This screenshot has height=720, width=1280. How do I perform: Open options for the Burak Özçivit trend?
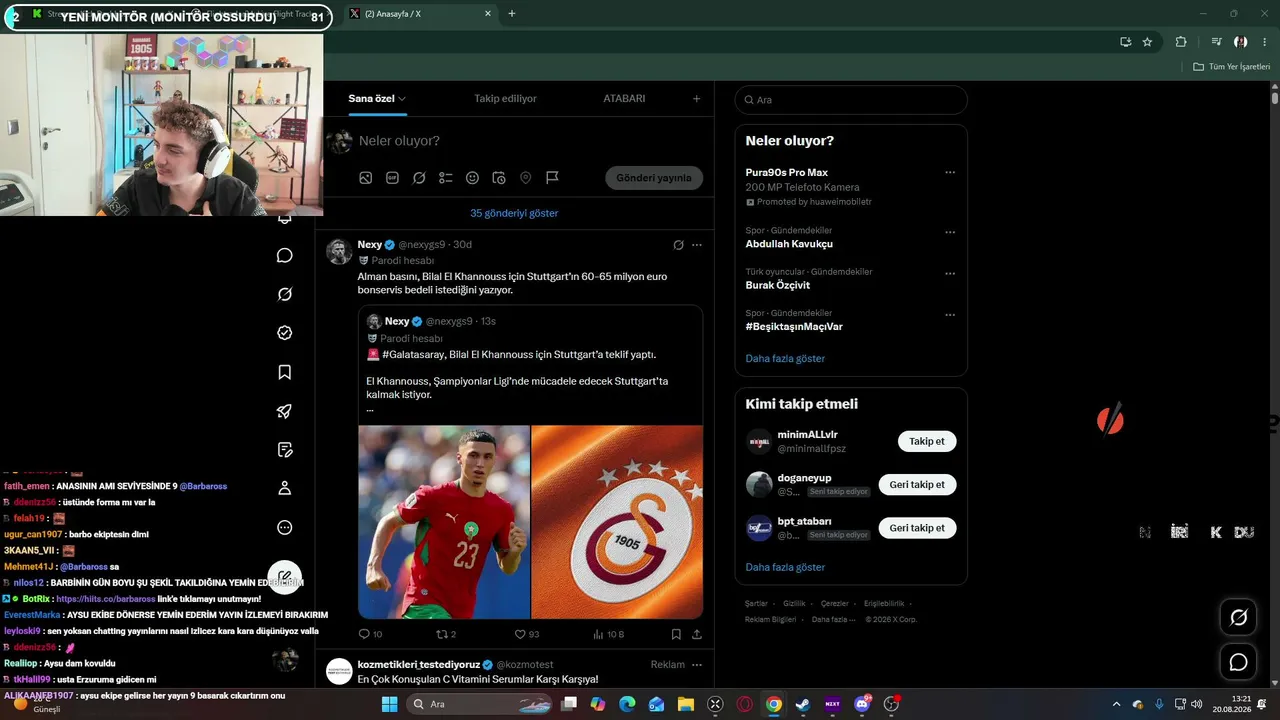tap(950, 273)
